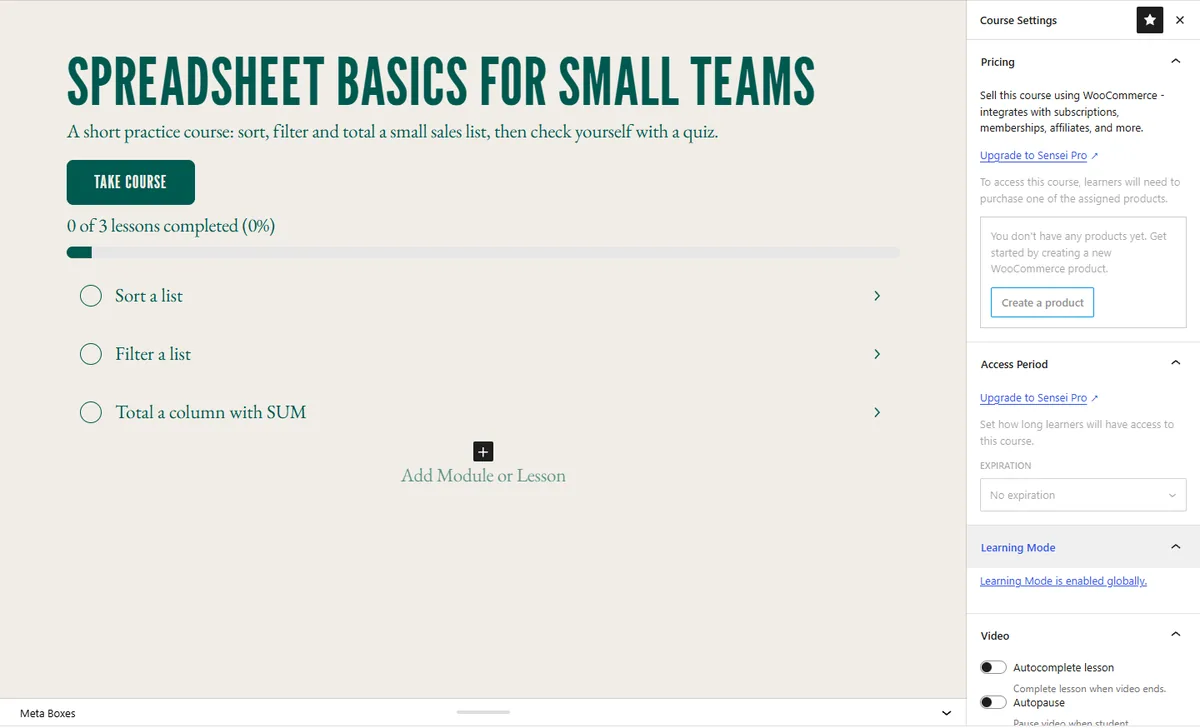Image resolution: width=1200 pixels, height=728 pixels.
Task: Click the Create a product button
Action: coord(1042,302)
